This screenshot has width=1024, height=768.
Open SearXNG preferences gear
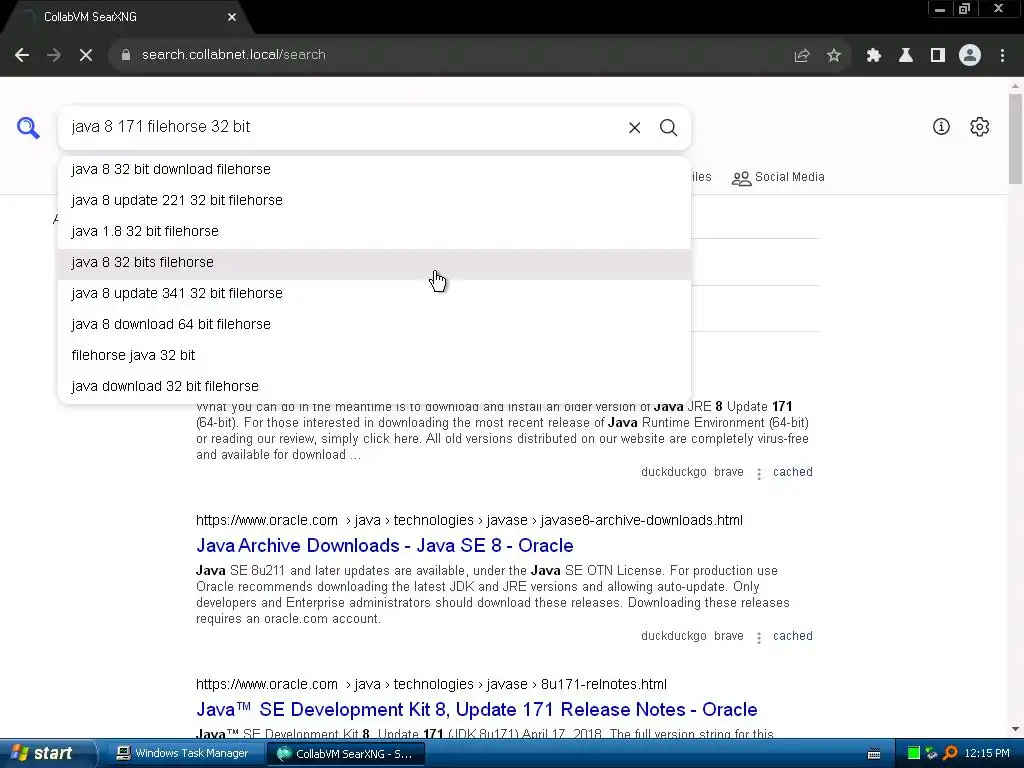tap(980, 127)
